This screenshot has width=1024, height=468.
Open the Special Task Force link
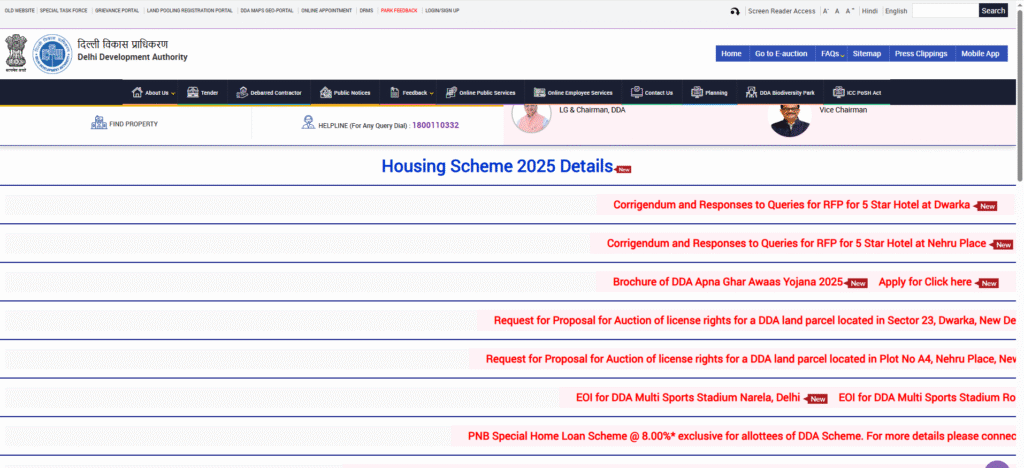pyautogui.click(x=63, y=10)
